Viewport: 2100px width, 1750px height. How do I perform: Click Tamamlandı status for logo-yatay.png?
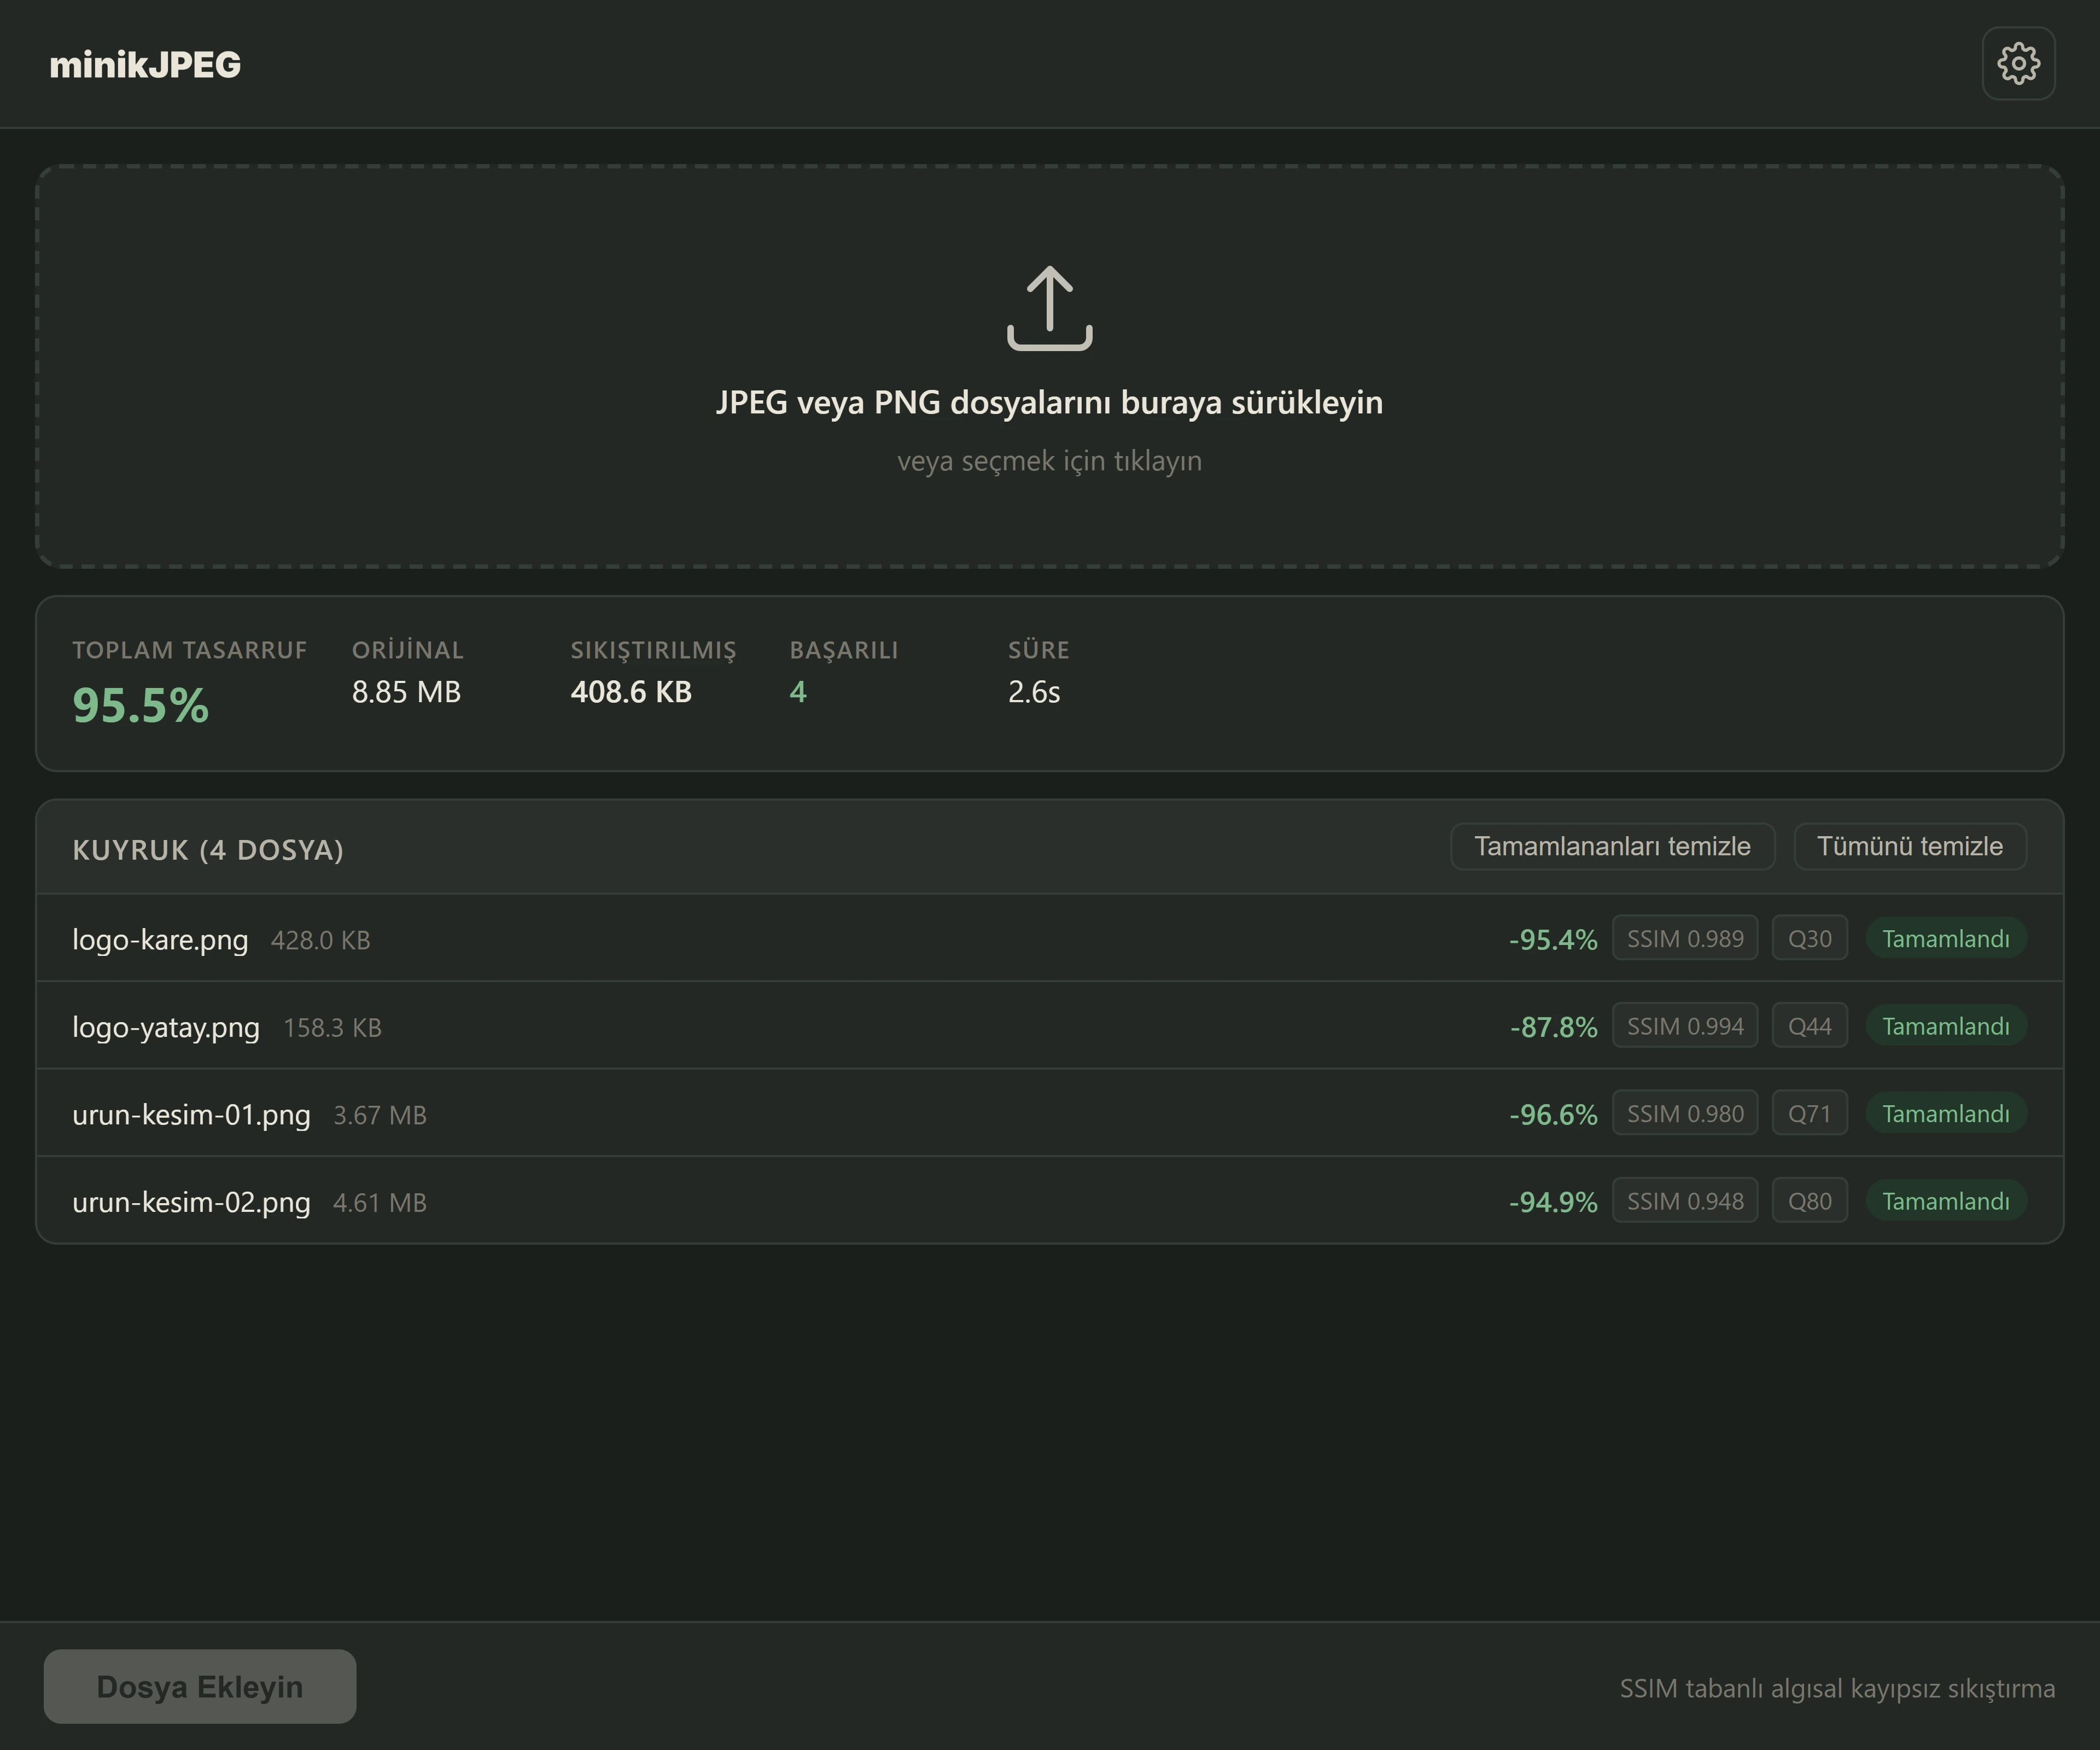point(1946,1026)
